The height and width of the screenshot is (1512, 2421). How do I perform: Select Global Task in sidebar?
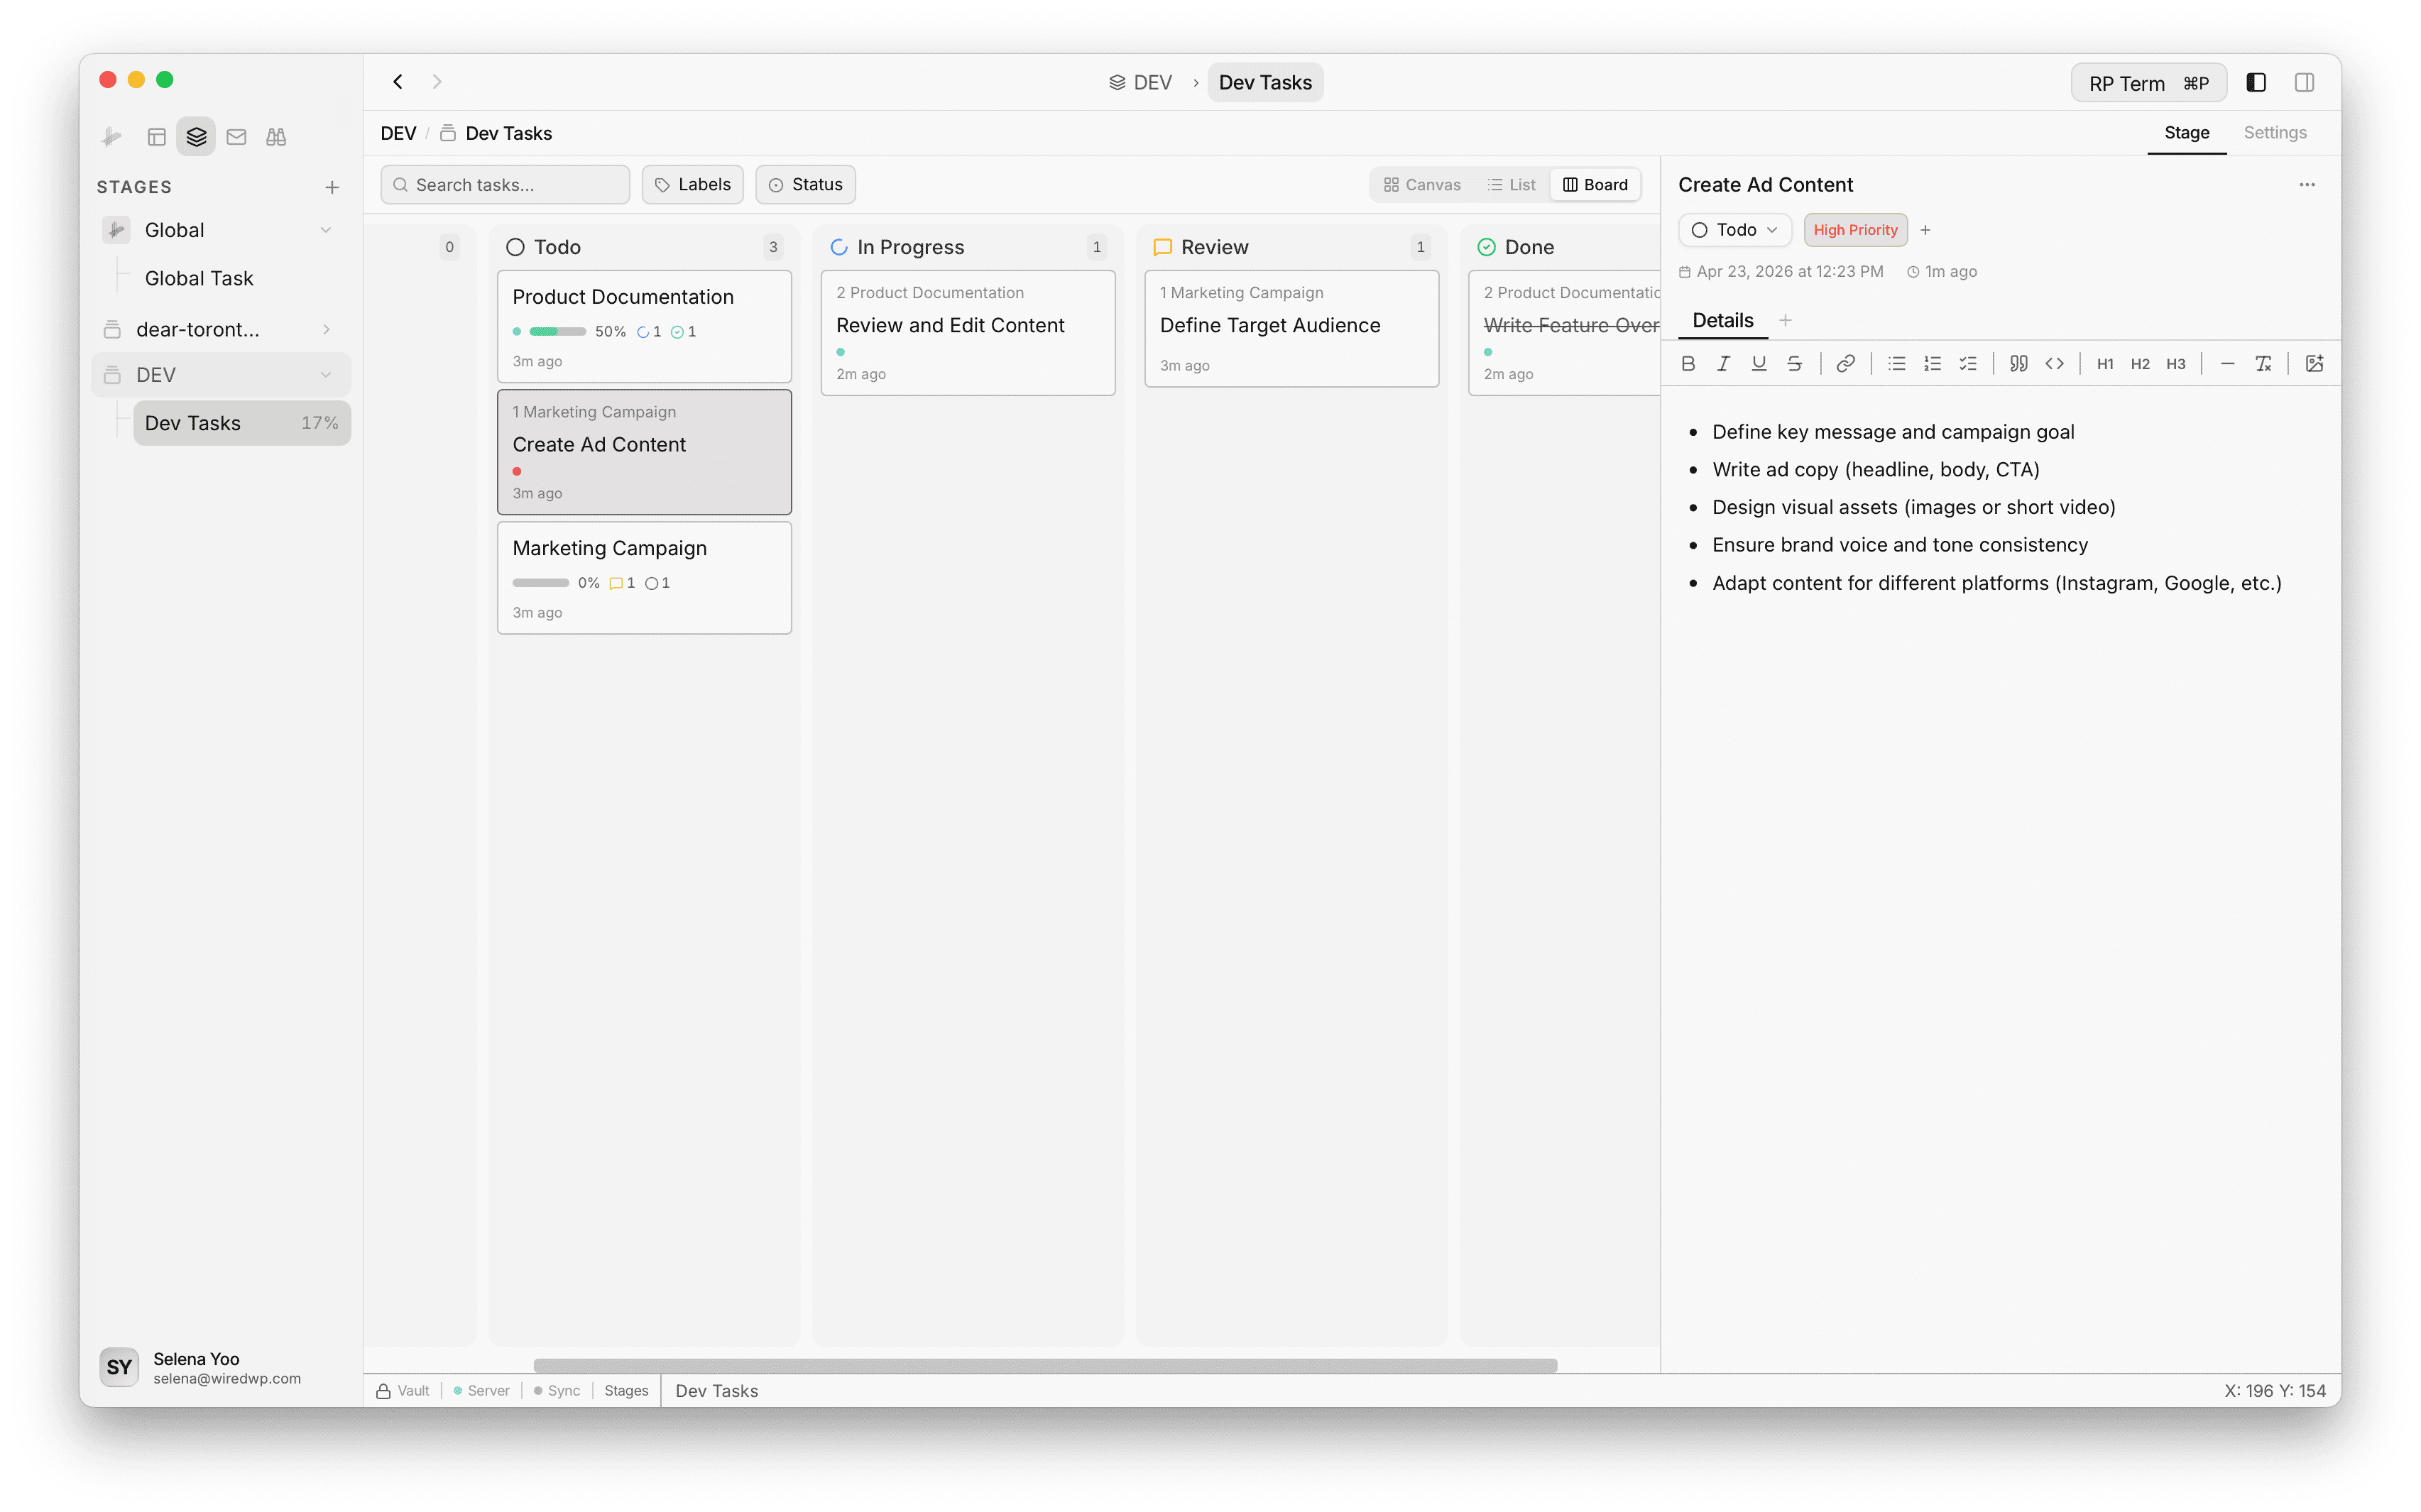coord(199,279)
